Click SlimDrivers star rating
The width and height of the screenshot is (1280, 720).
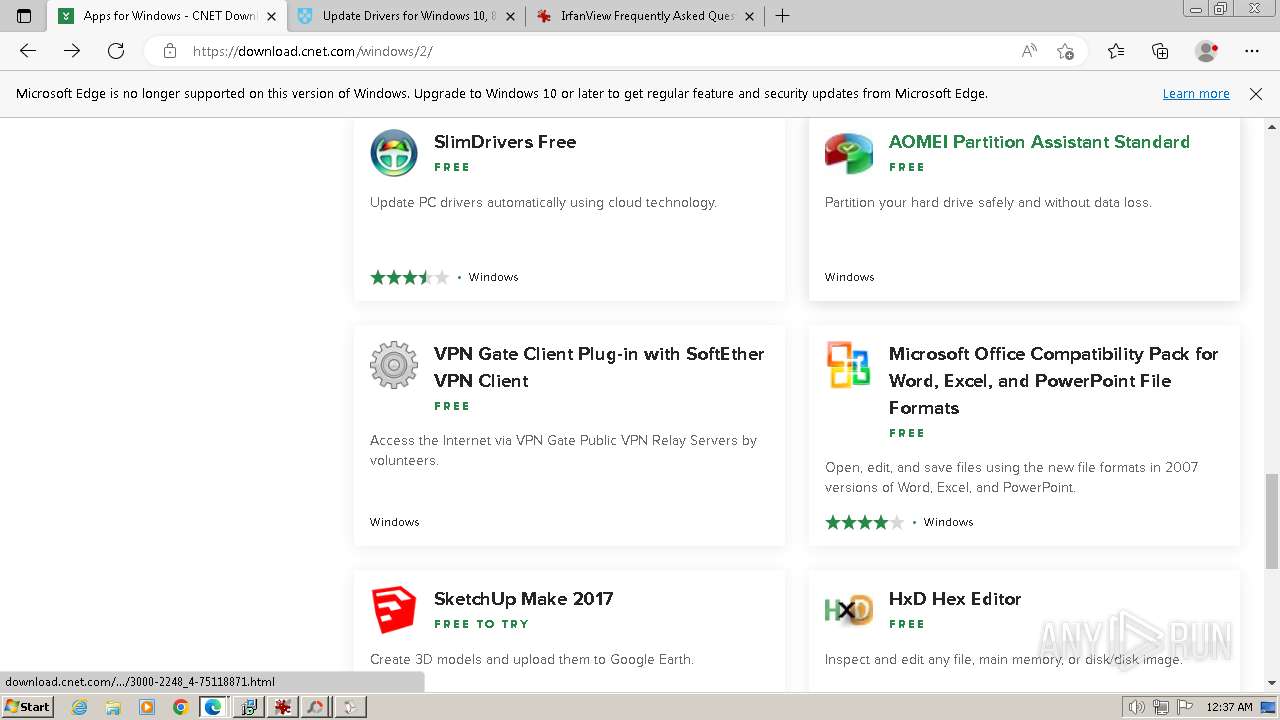tap(409, 277)
